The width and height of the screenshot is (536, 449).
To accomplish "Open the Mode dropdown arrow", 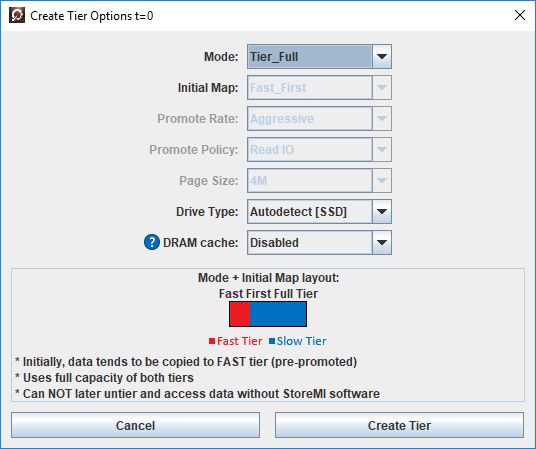I will click(381, 56).
